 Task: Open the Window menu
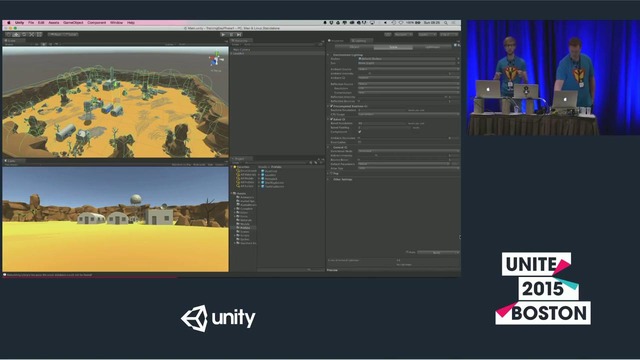pyautogui.click(x=116, y=23)
